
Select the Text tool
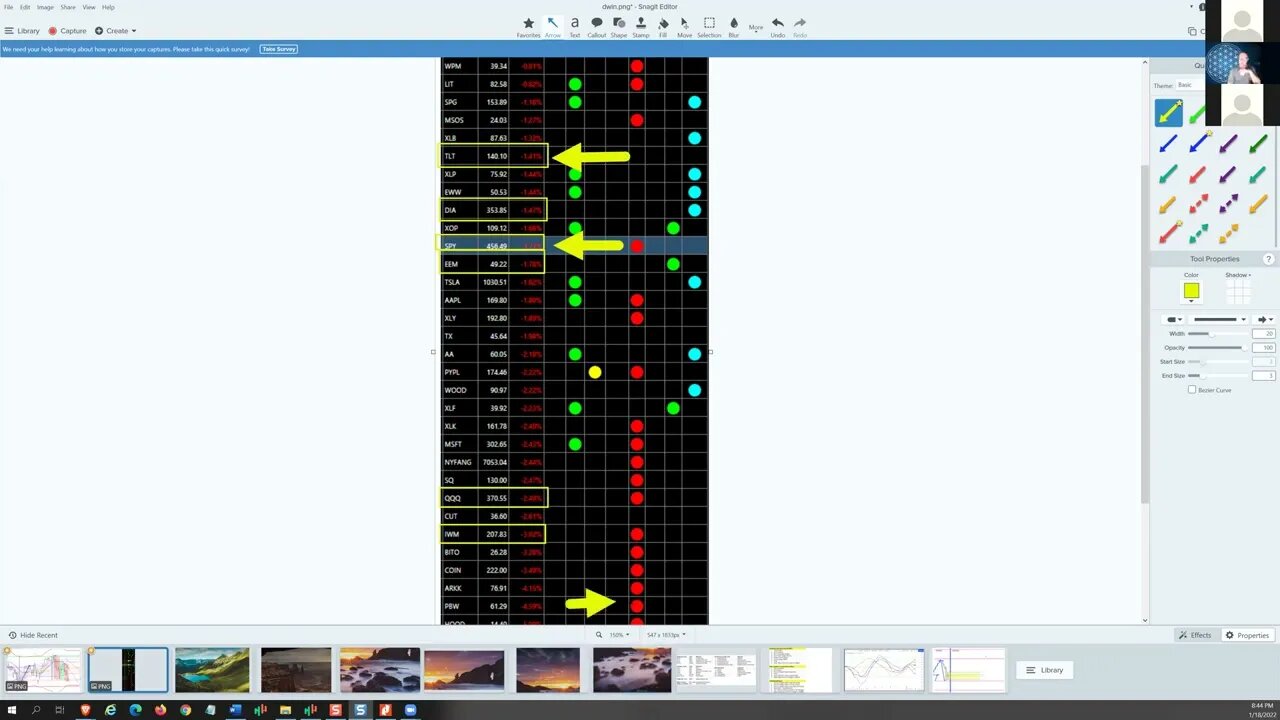(575, 27)
